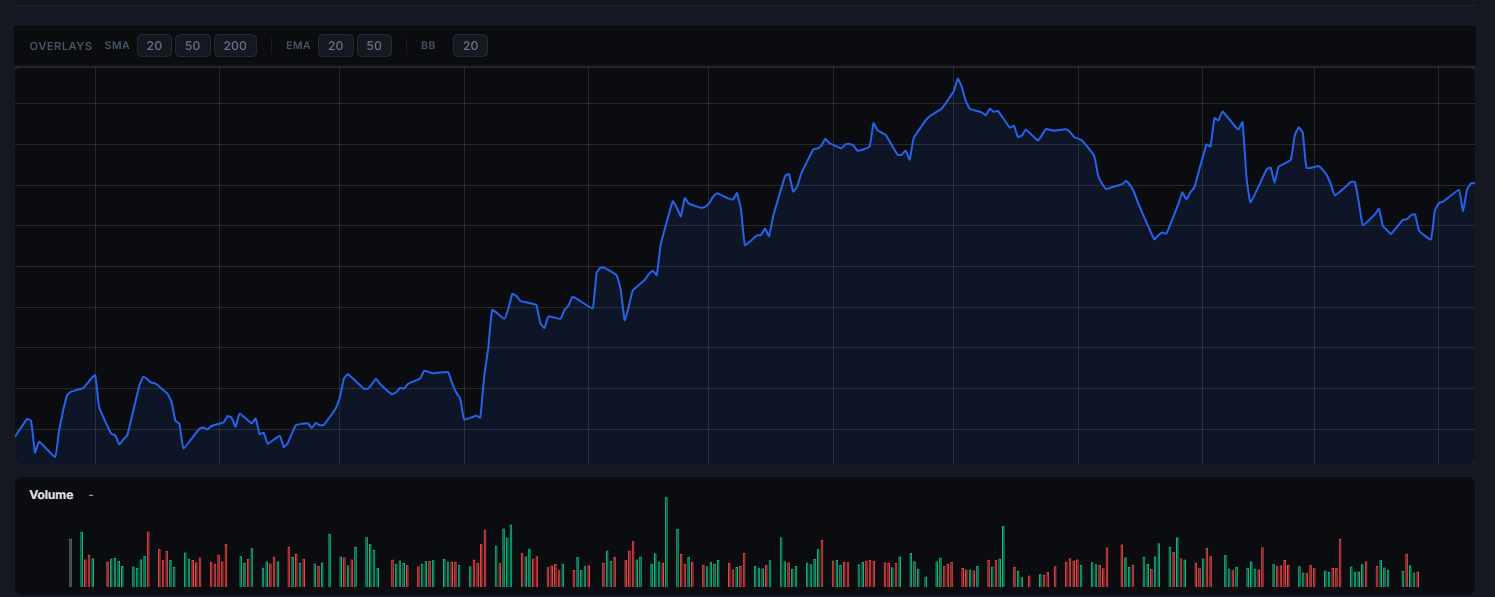Viewport: 1495px width, 597px height.
Task: Toggle the EMA 50 overlay button
Action: (374, 46)
